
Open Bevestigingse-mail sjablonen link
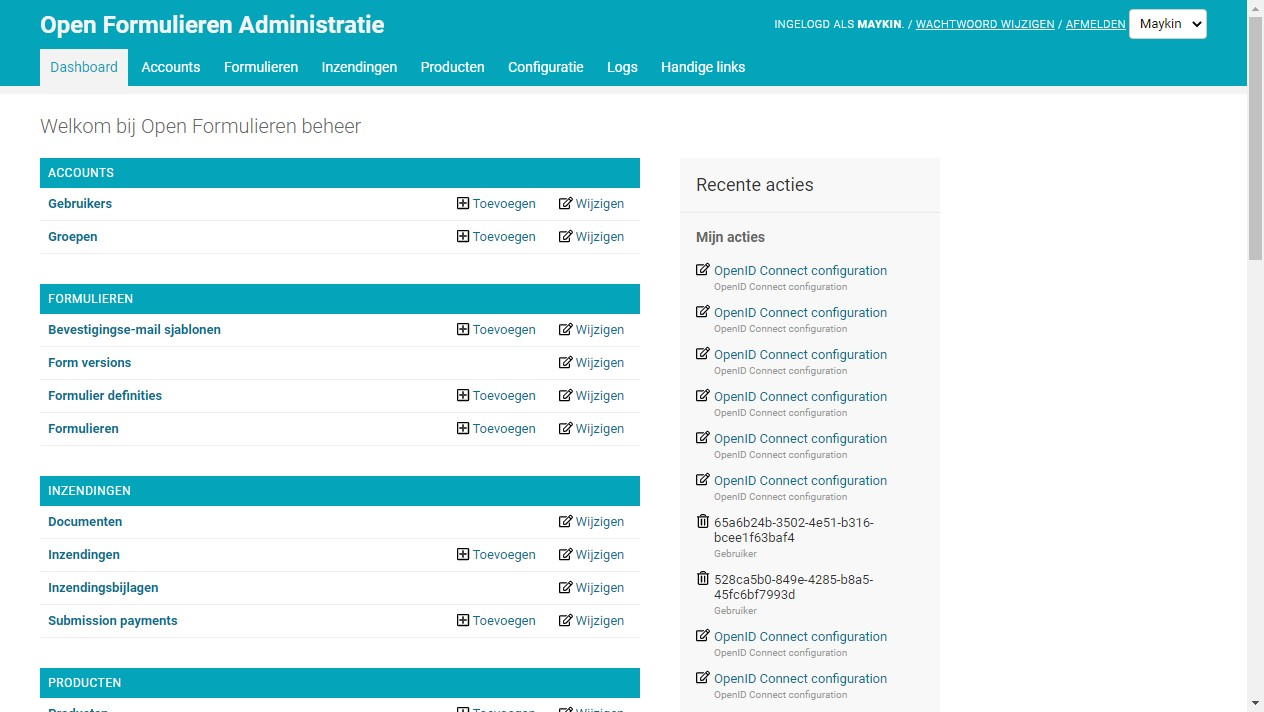click(134, 329)
